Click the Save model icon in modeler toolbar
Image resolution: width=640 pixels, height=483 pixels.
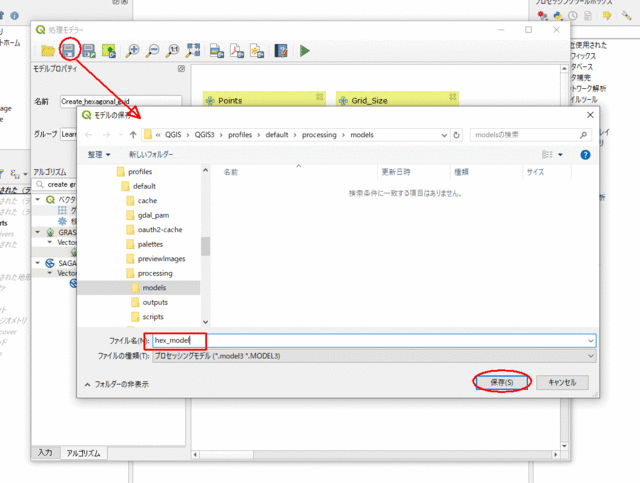pyautogui.click(x=69, y=51)
